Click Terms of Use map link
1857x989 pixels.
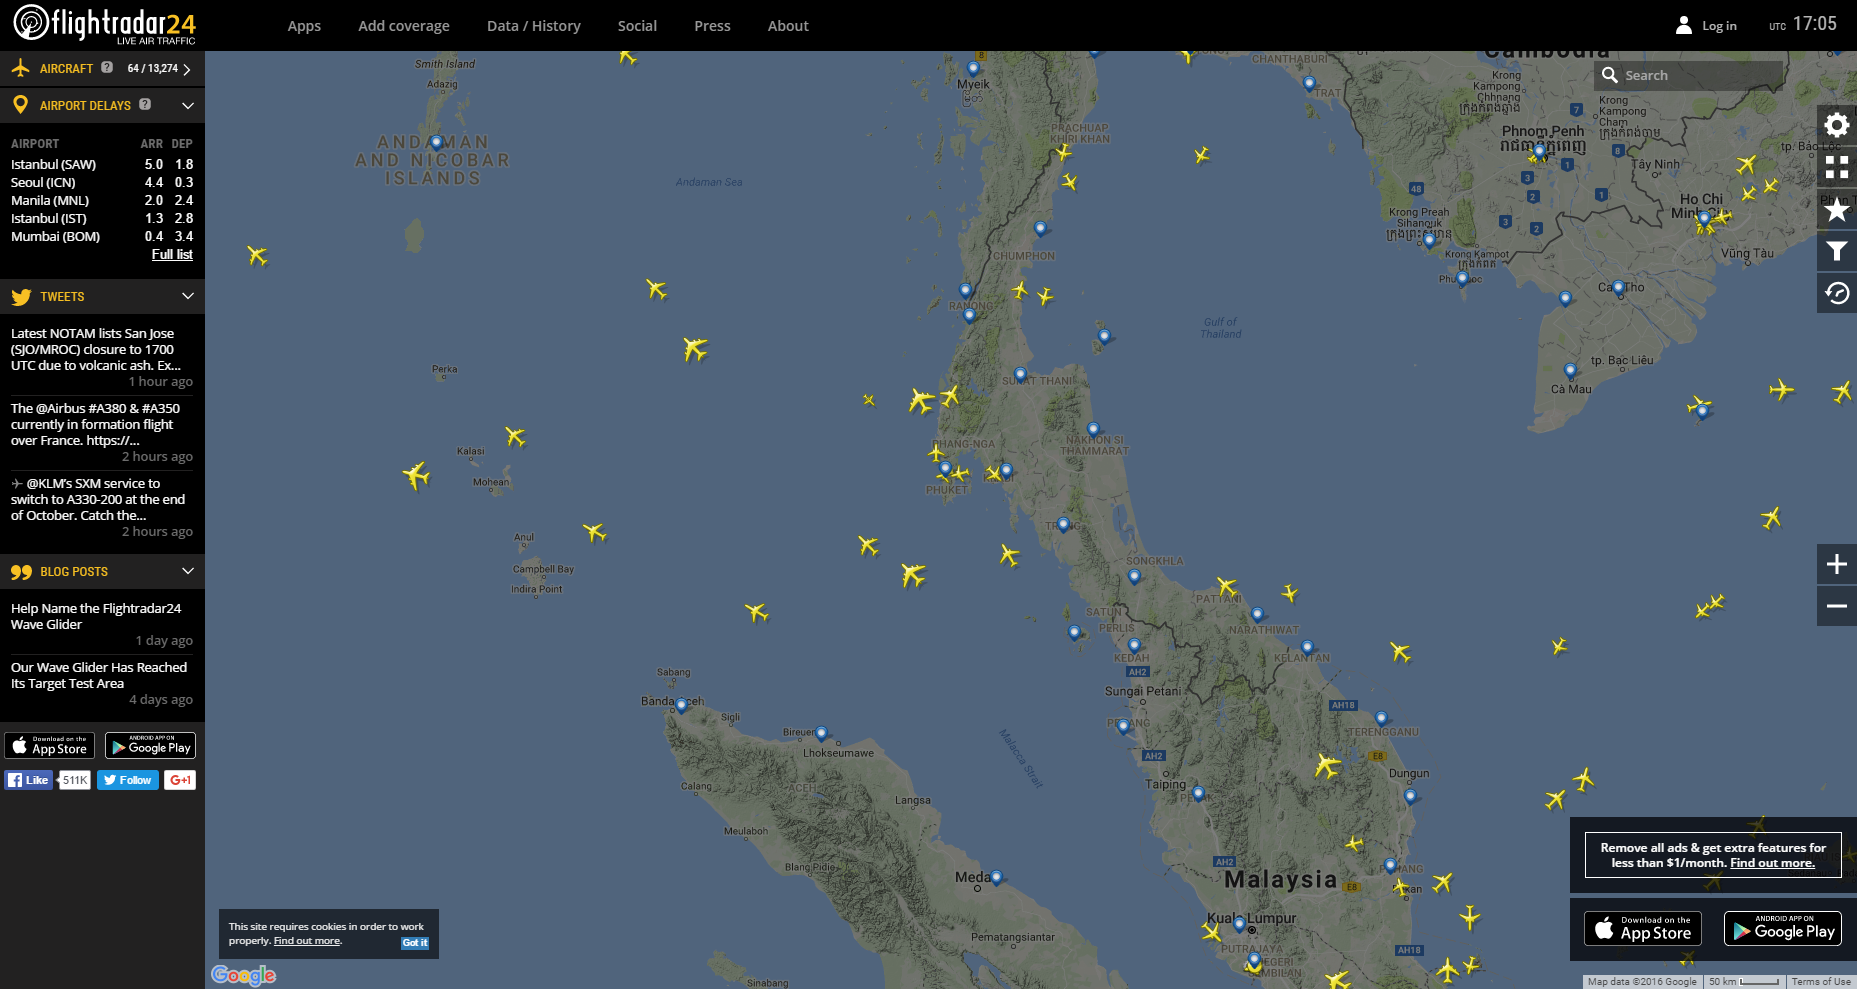[x=1821, y=982]
